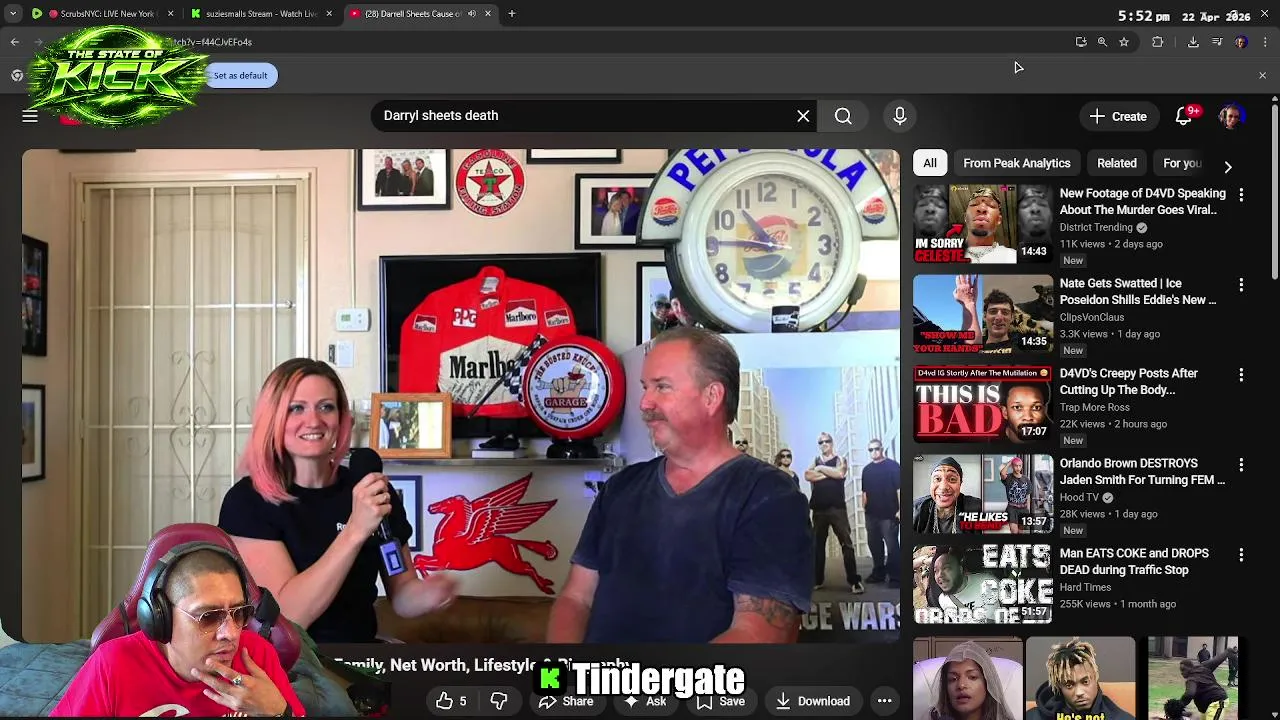Click the Ask button below video
This screenshot has height=720, width=1280.
point(646,701)
